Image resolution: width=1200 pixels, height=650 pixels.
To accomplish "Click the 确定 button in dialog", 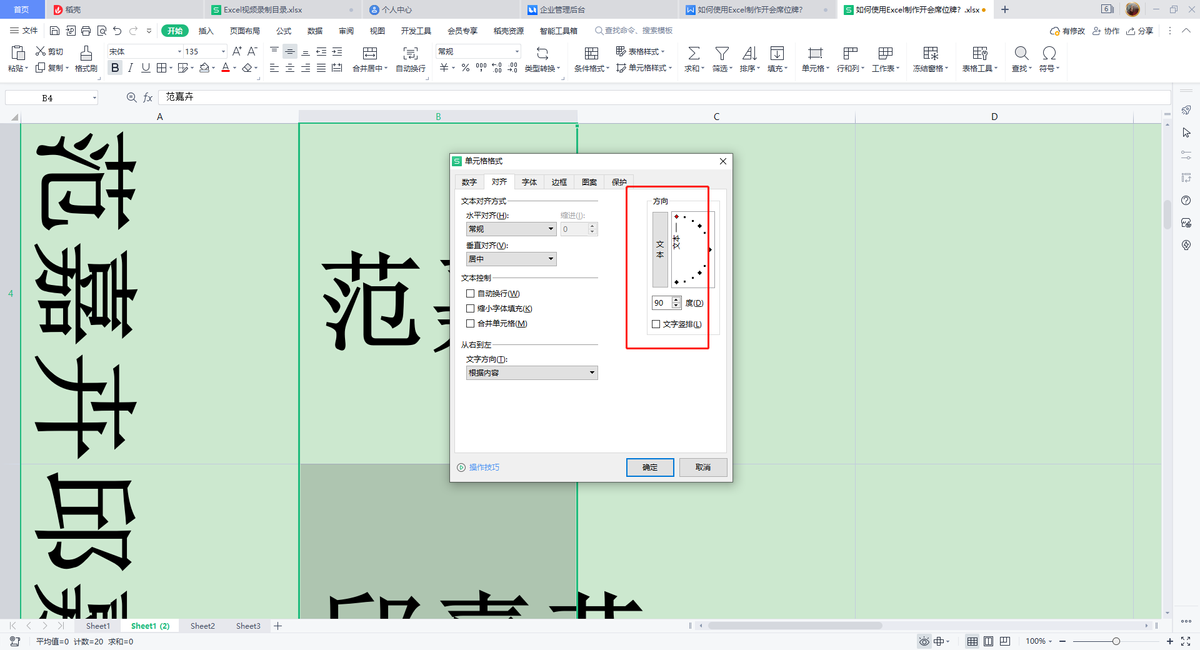I will (650, 467).
